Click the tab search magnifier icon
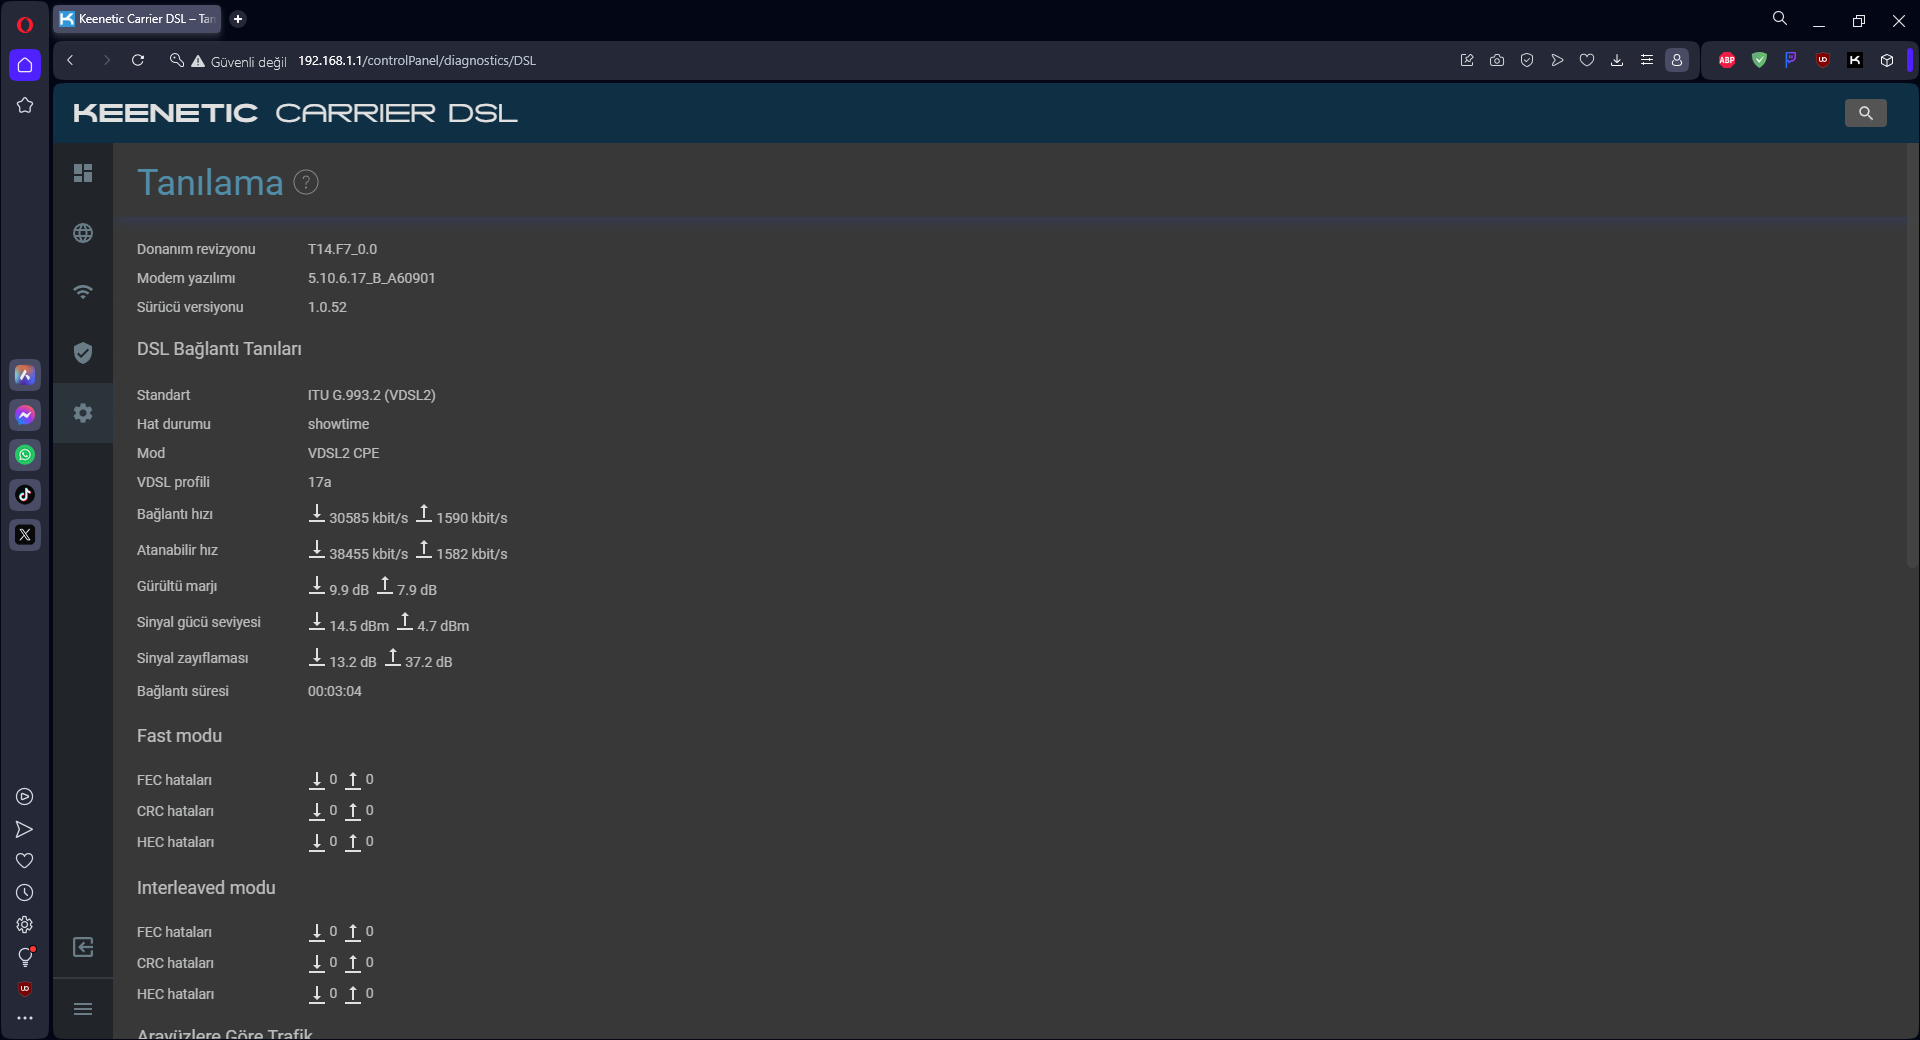This screenshot has width=1920, height=1040. (1779, 19)
